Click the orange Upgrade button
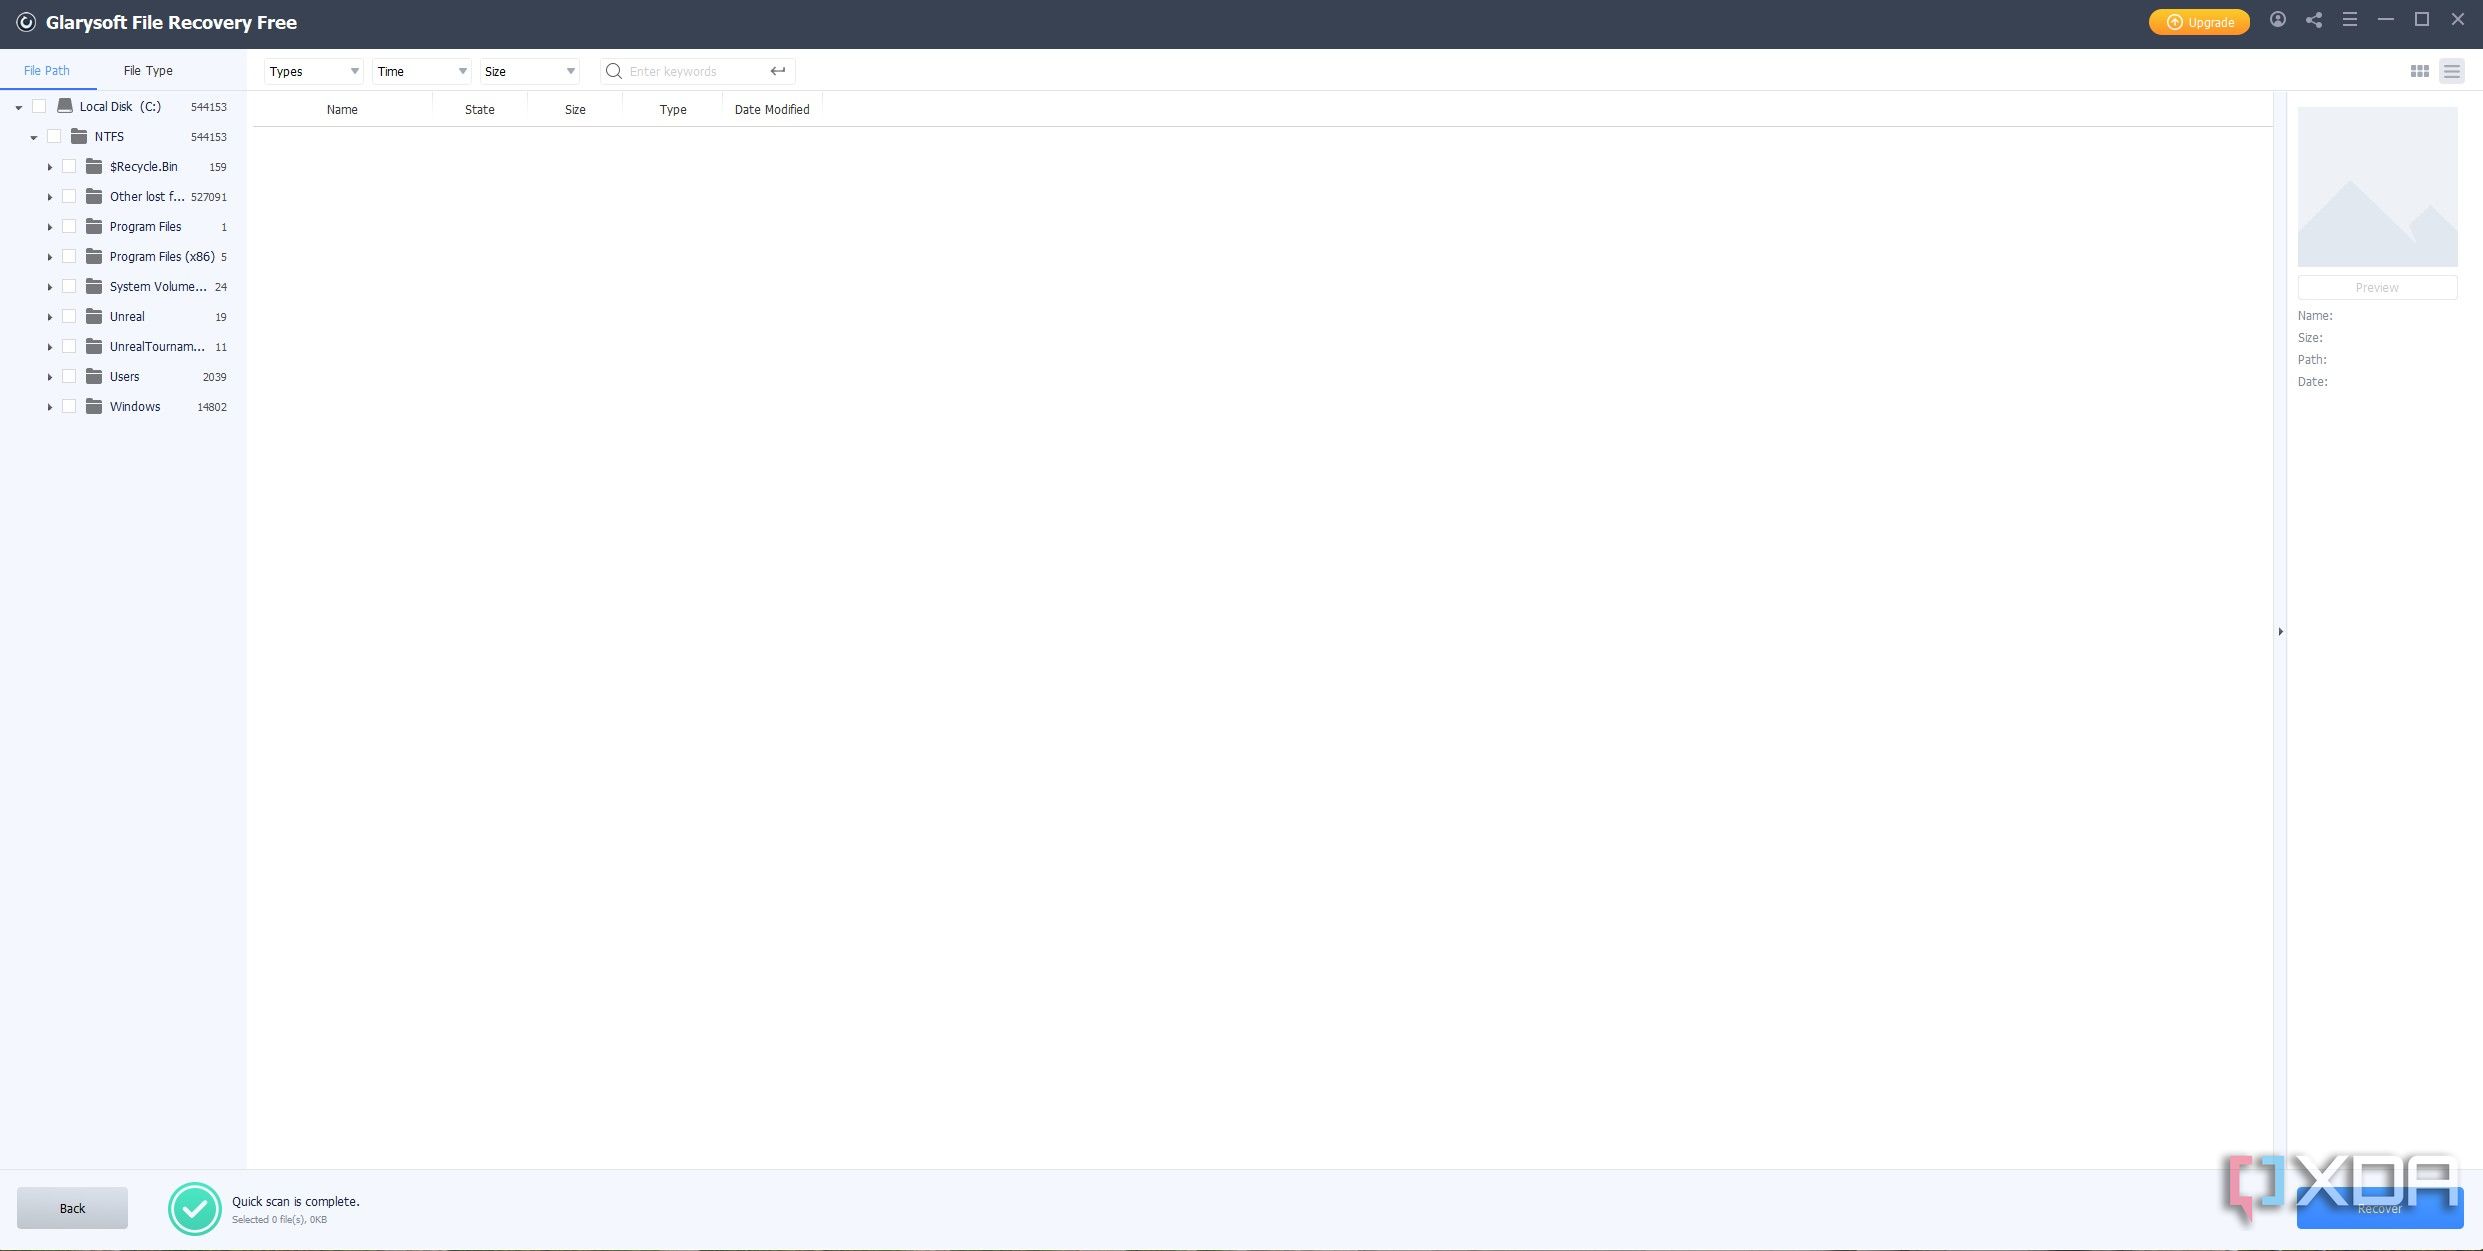Image resolution: width=2483 pixels, height=1251 pixels. click(x=2199, y=22)
